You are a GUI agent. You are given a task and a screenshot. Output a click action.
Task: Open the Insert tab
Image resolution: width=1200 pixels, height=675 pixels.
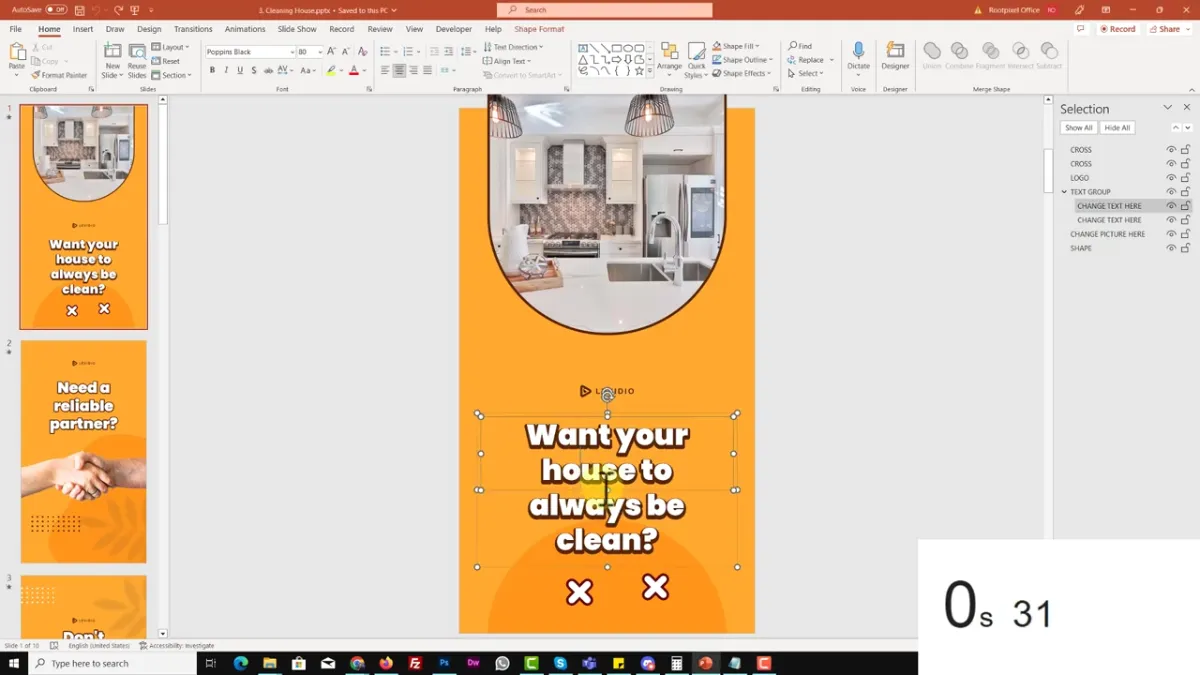(x=83, y=29)
